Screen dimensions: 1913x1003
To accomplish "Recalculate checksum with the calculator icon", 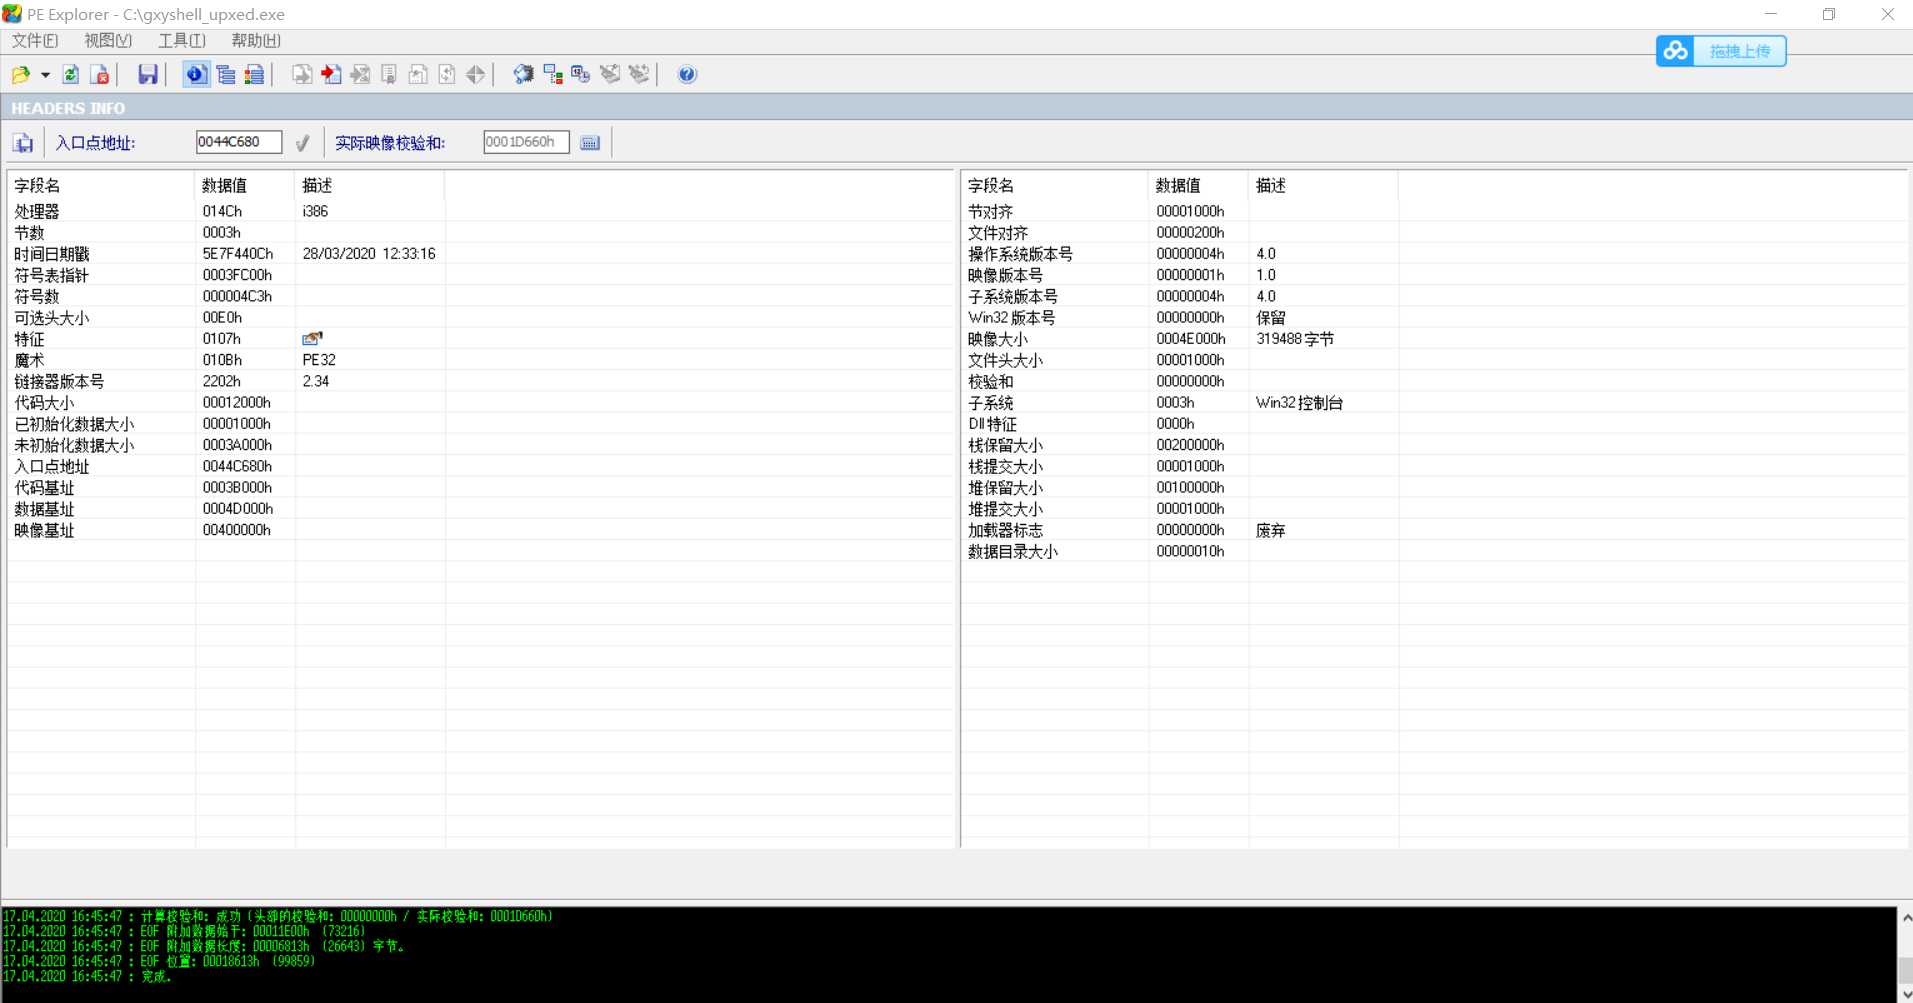I will pos(590,143).
